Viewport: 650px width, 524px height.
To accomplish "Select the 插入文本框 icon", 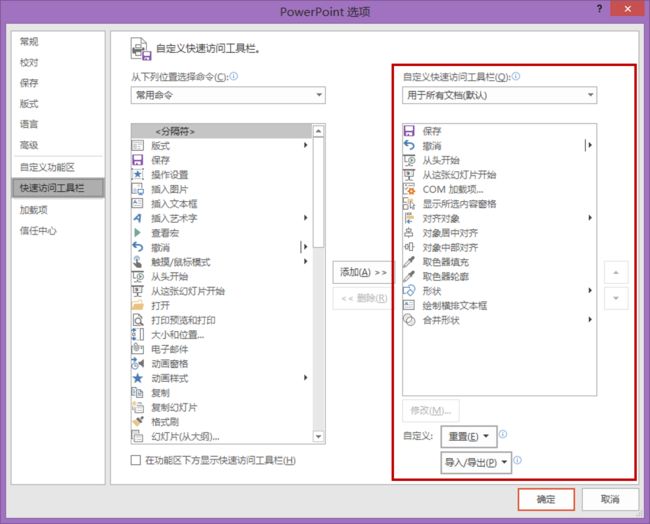I will (x=138, y=204).
